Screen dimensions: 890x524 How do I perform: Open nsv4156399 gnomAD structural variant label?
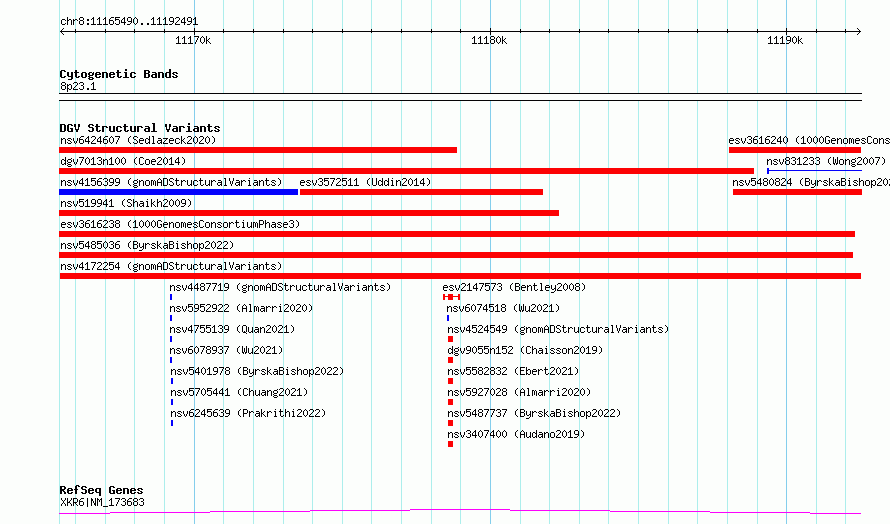[x=171, y=182]
